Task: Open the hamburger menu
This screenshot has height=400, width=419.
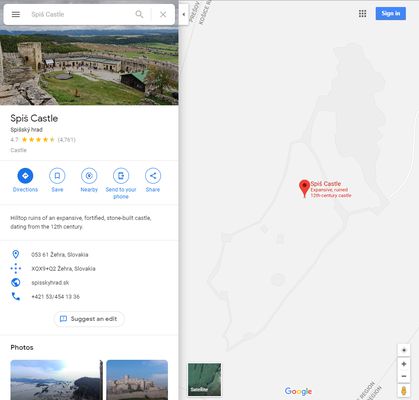Action: [x=16, y=14]
